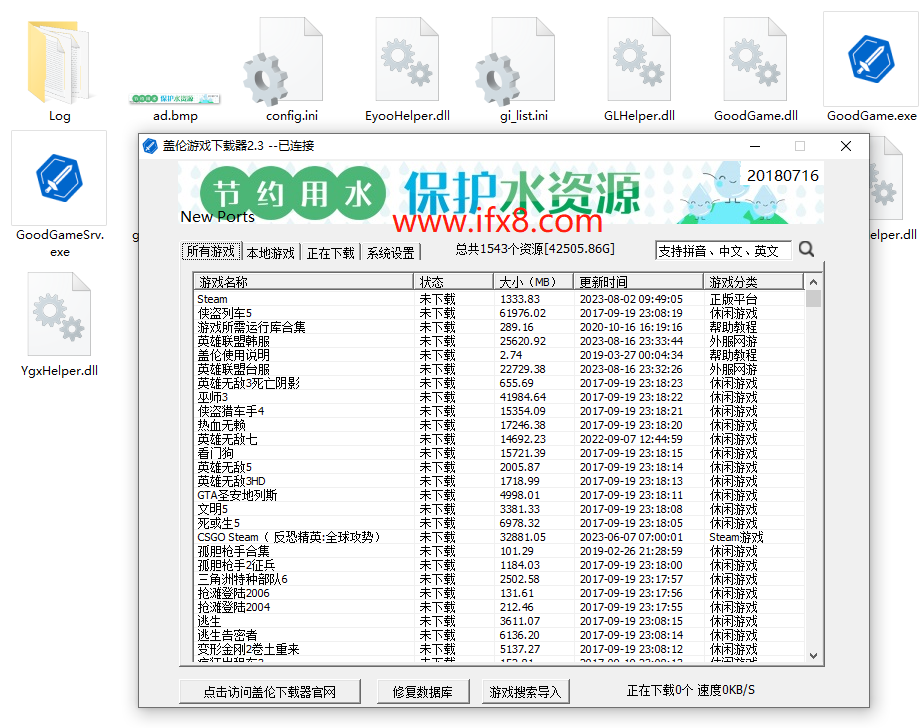Viewport: 924px width, 728px height.
Task: Select the GLHelper.dll file icon
Action: [639, 59]
